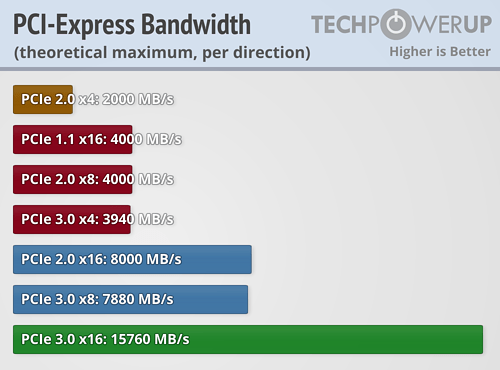Click the 2000 MB/s value label
Screen dimensions: 500x370
(x=138, y=99)
